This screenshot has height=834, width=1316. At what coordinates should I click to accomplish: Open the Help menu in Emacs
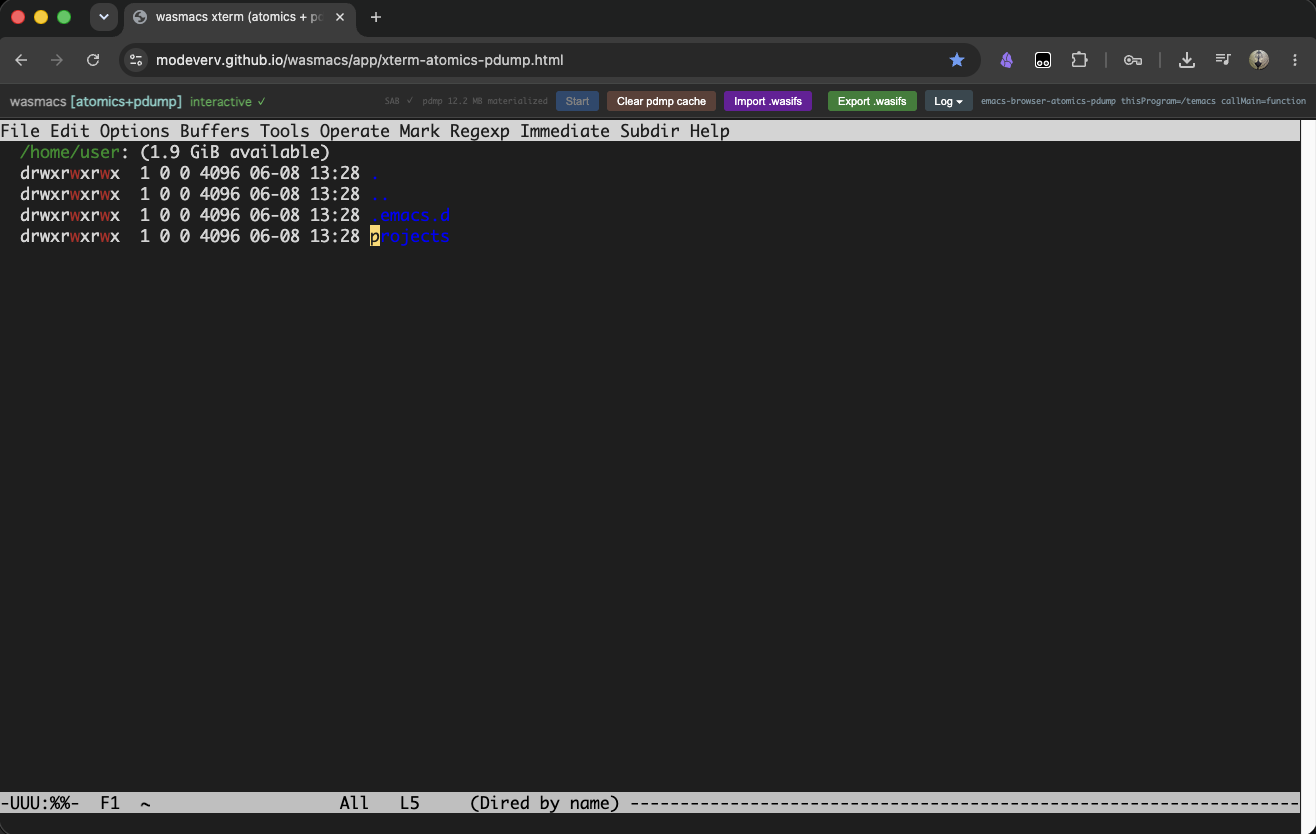pyautogui.click(x=710, y=131)
